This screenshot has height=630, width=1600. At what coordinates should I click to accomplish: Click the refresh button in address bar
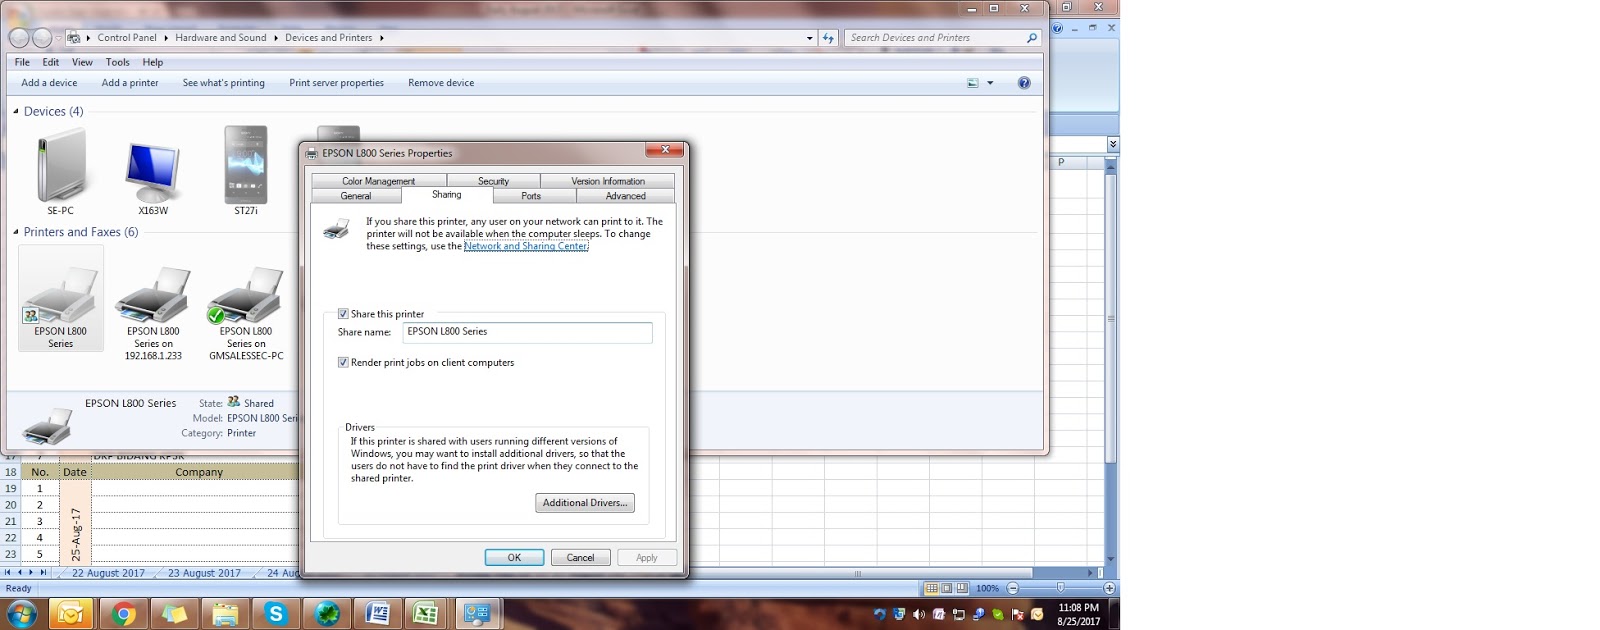point(828,38)
